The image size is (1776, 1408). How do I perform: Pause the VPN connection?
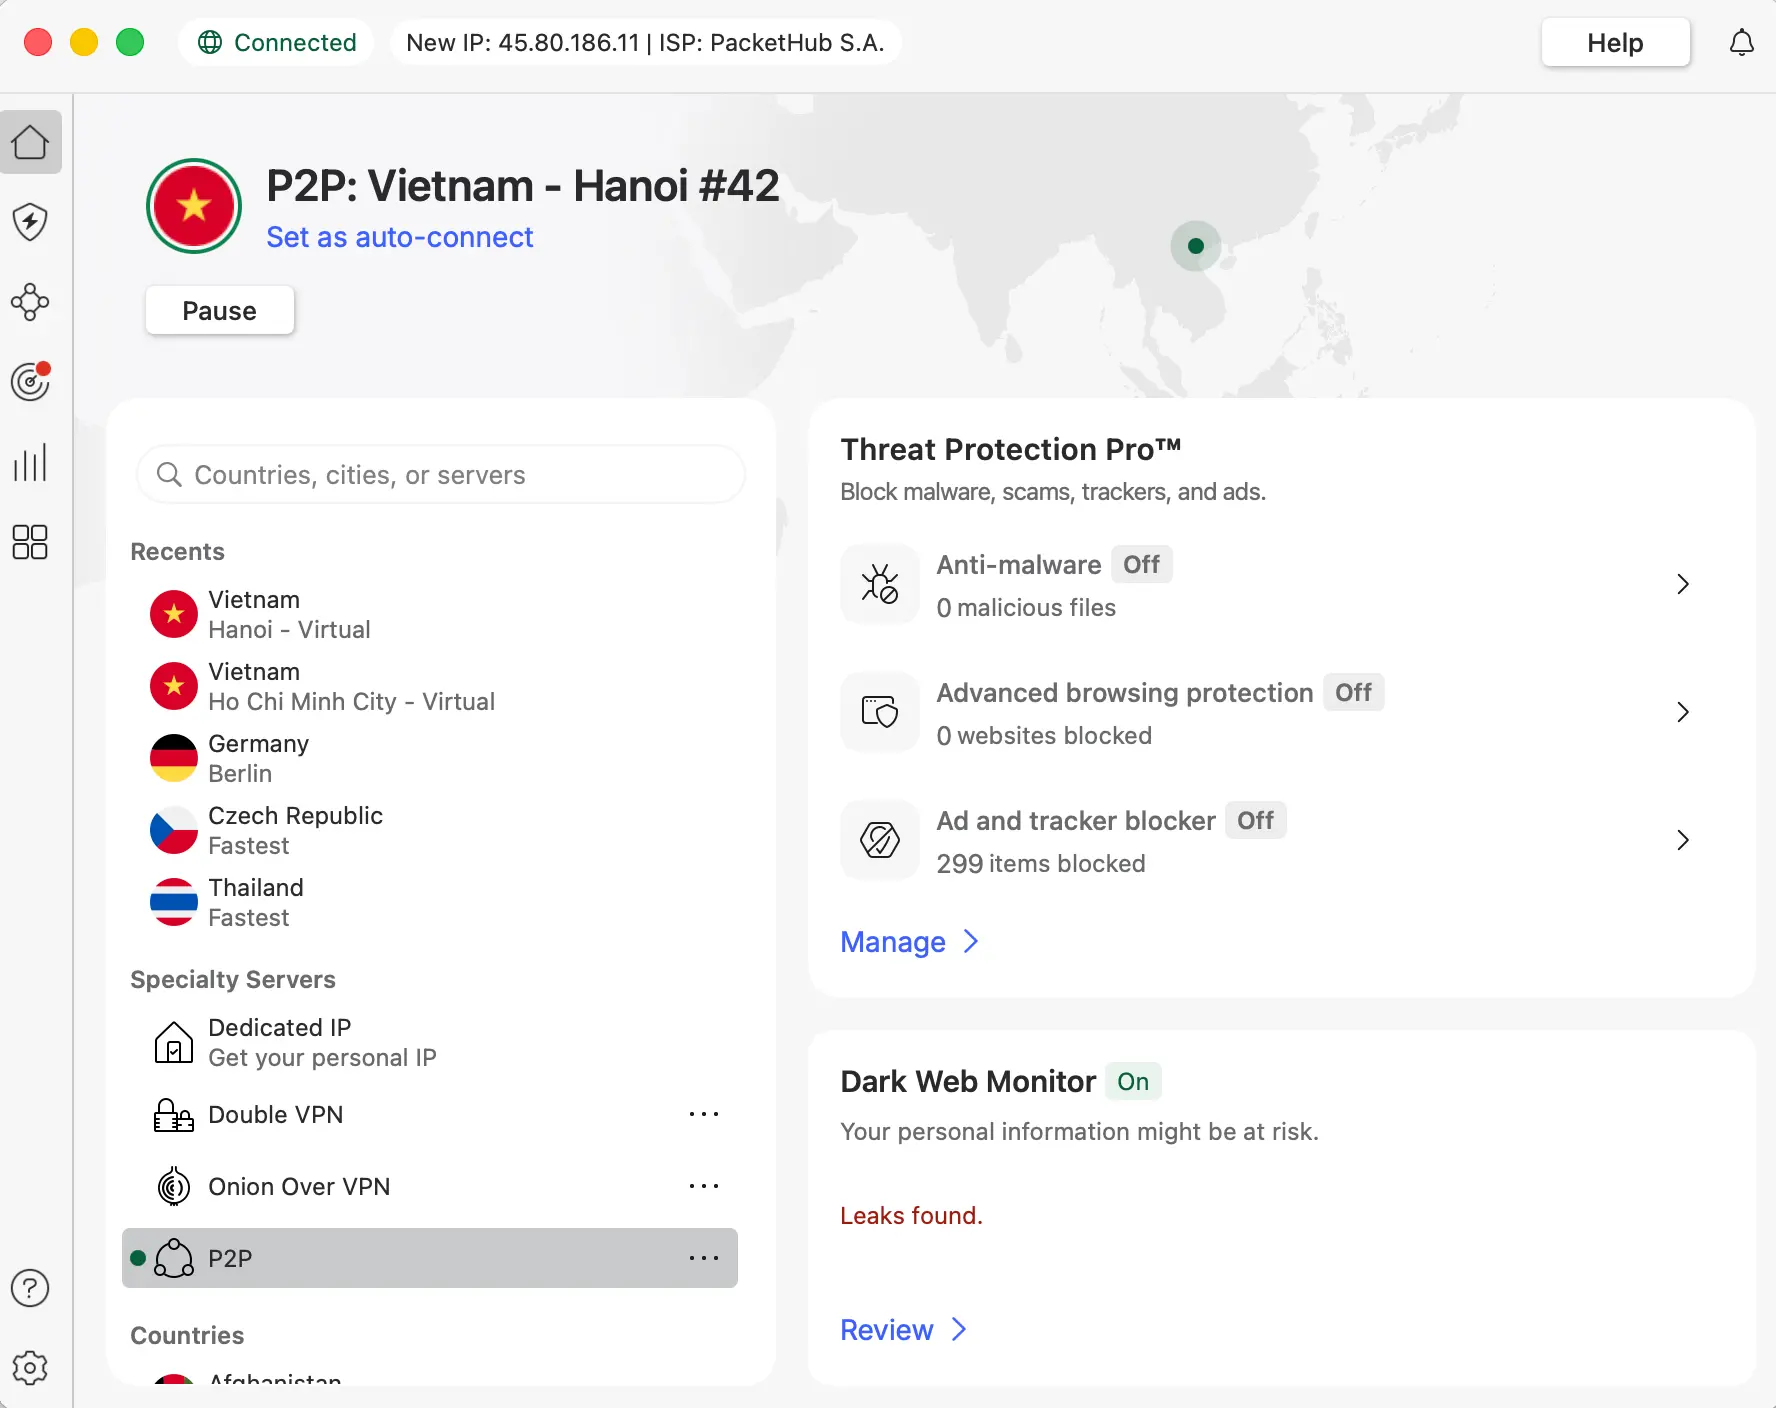[219, 310]
